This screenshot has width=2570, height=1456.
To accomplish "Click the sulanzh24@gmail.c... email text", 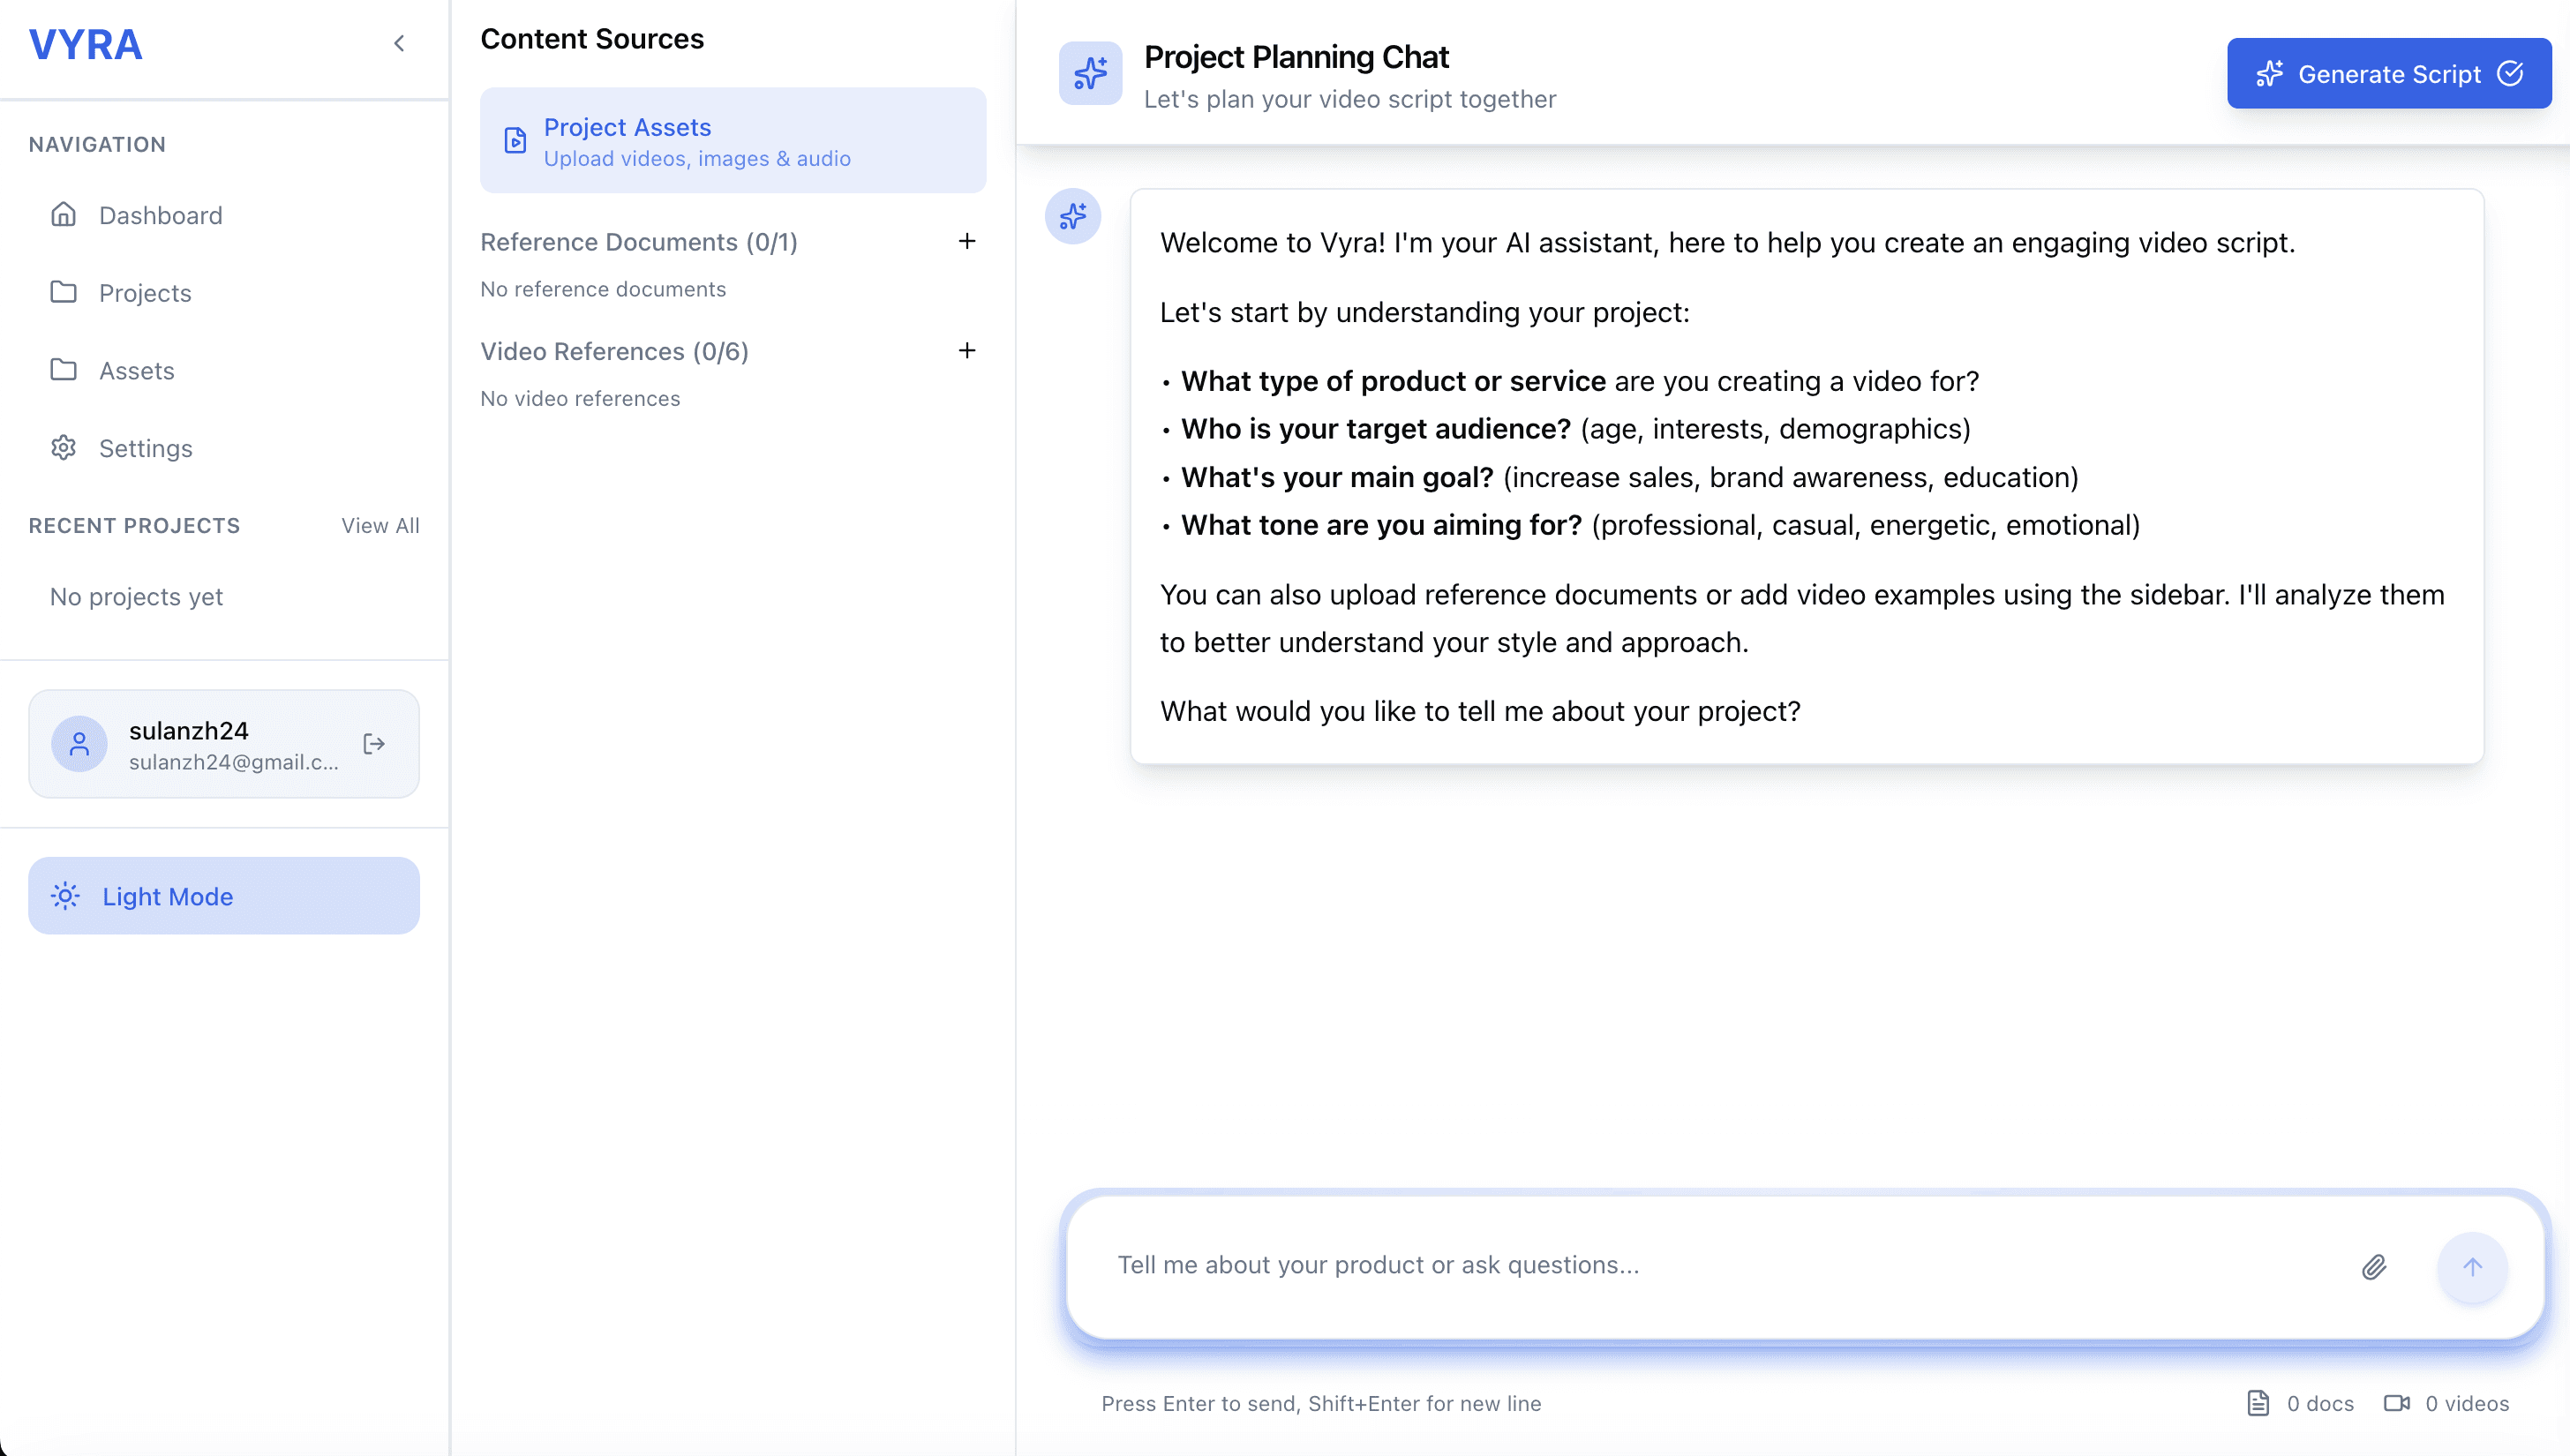I will [234, 762].
